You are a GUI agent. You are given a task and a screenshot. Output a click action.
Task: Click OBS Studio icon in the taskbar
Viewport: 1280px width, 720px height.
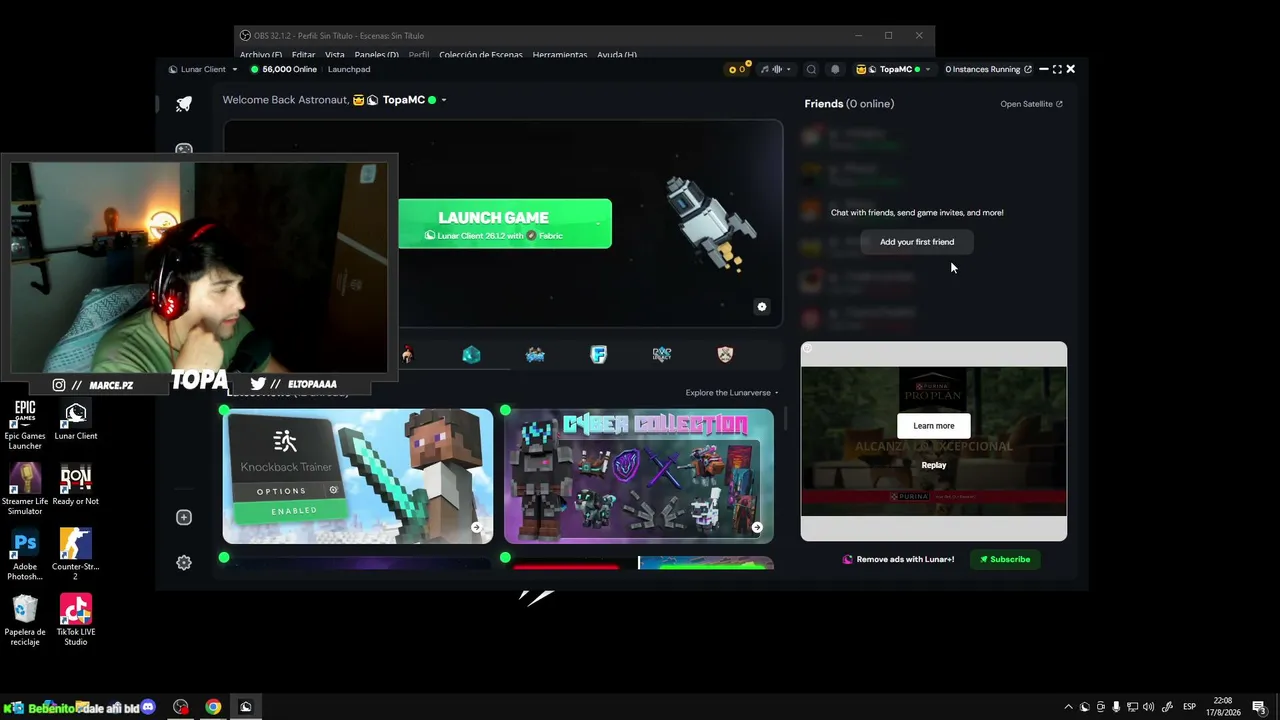180,707
